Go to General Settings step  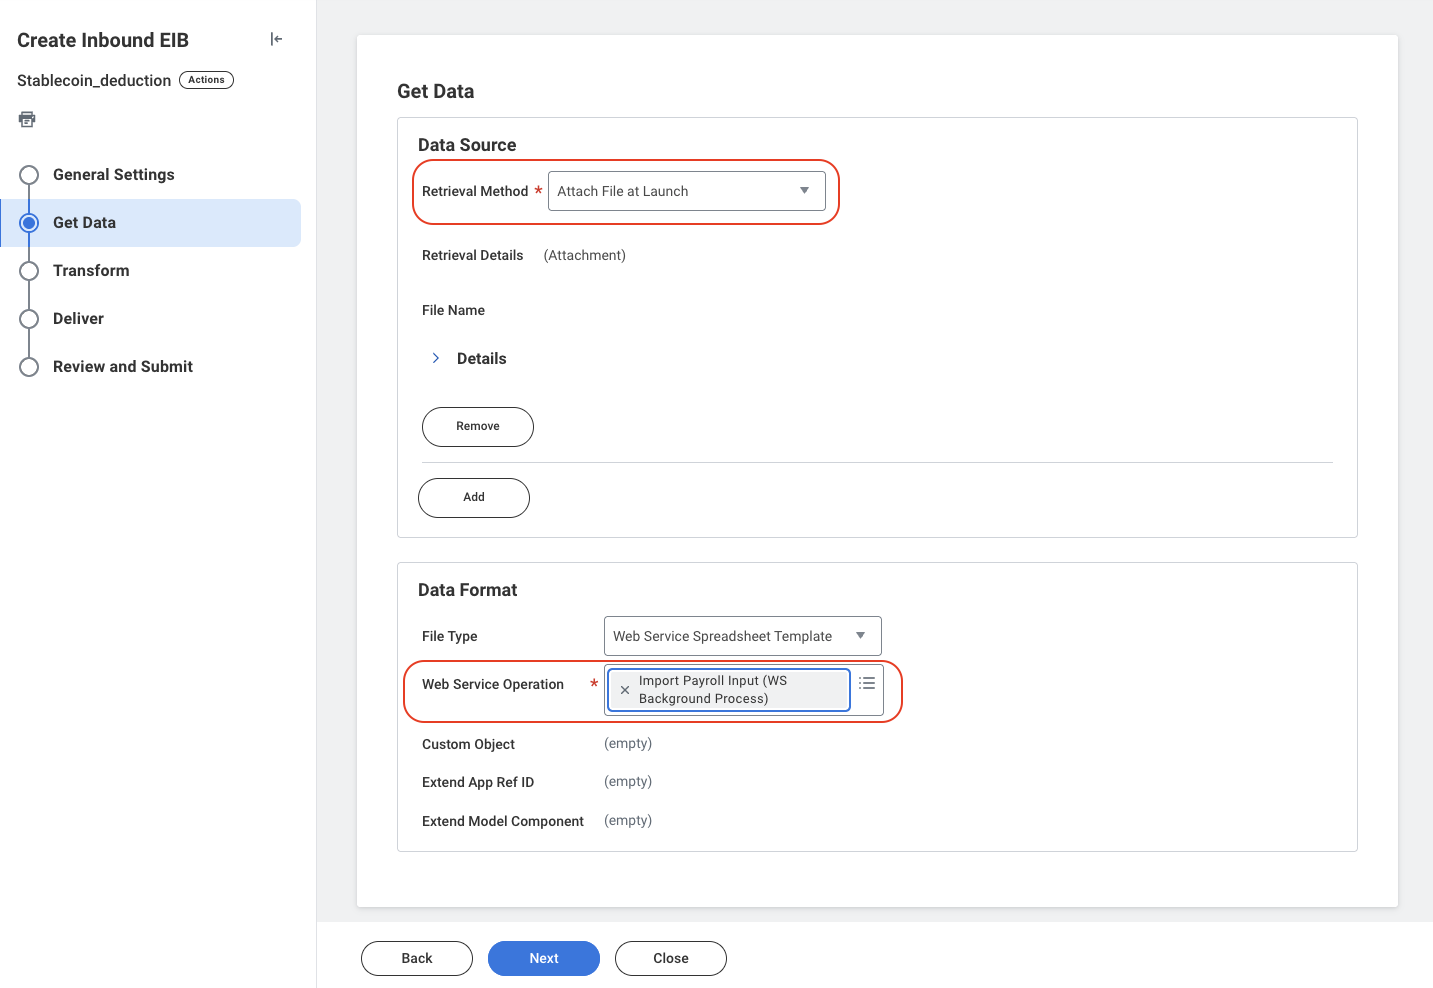[114, 175]
